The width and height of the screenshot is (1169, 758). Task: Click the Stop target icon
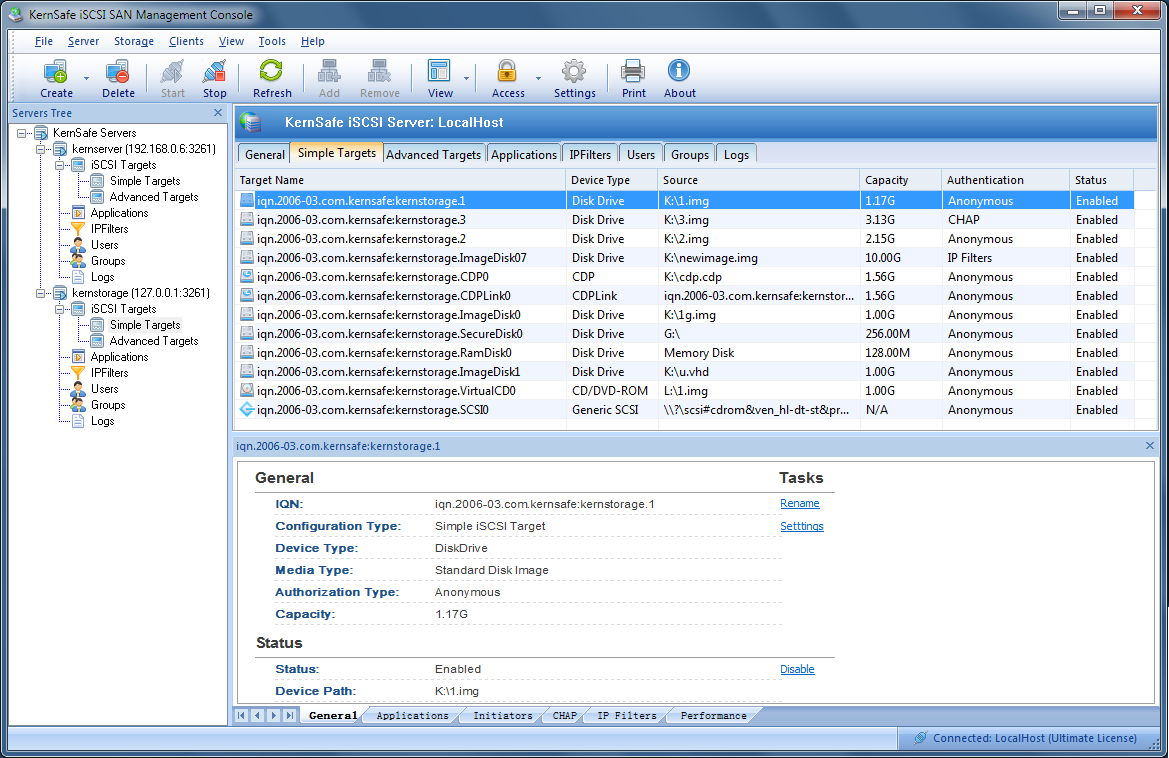215,72
